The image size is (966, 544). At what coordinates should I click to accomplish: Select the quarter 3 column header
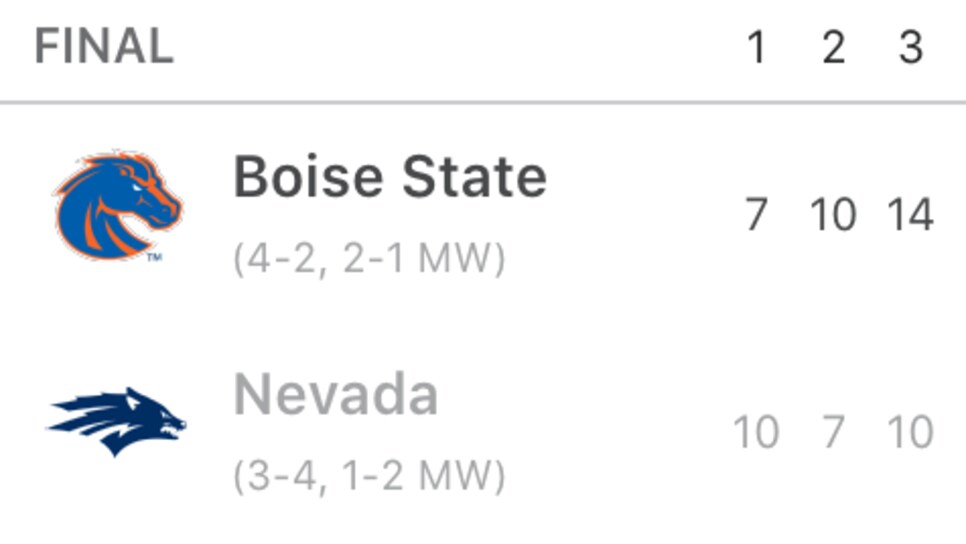(911, 47)
